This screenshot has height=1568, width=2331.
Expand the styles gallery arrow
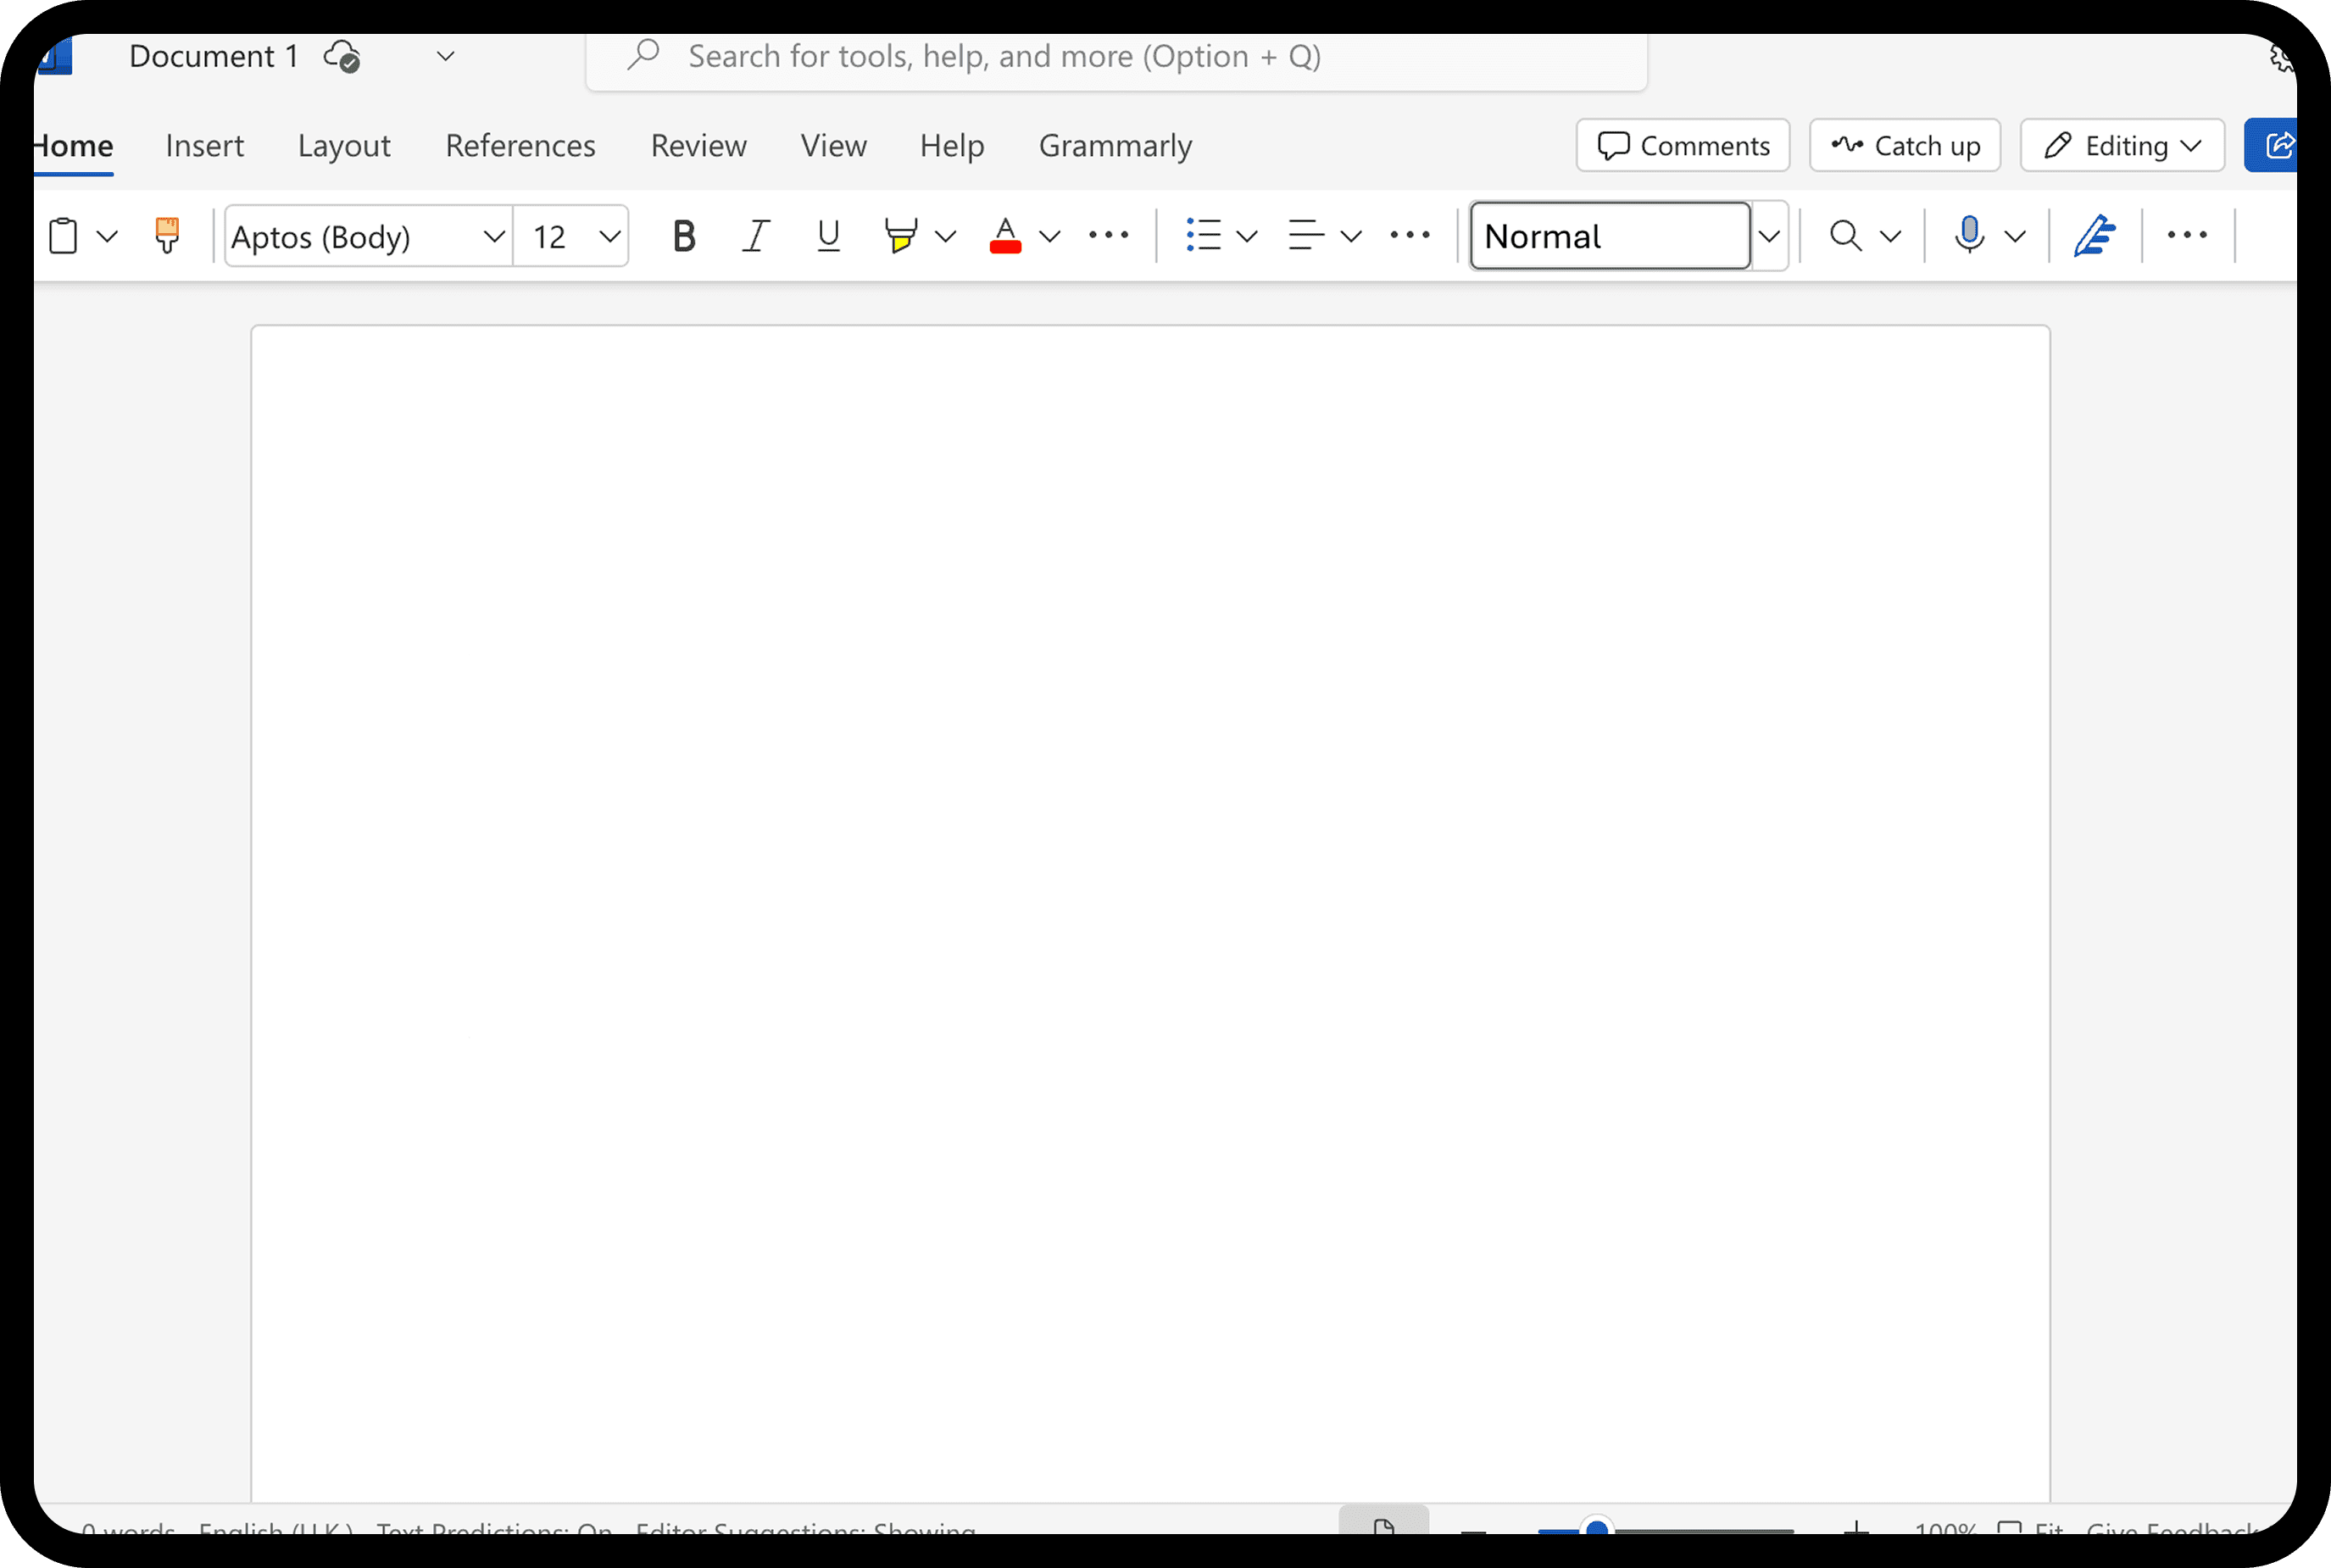click(x=1769, y=236)
